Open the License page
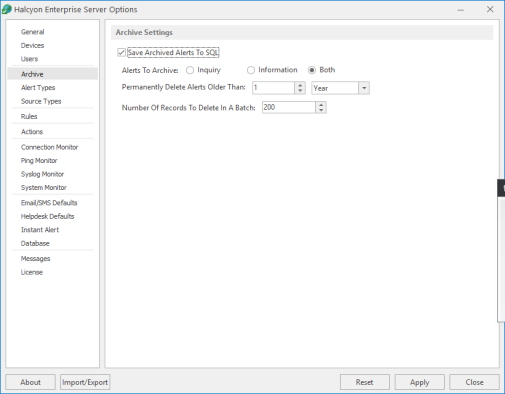This screenshot has height=394, width=505. click(32, 272)
